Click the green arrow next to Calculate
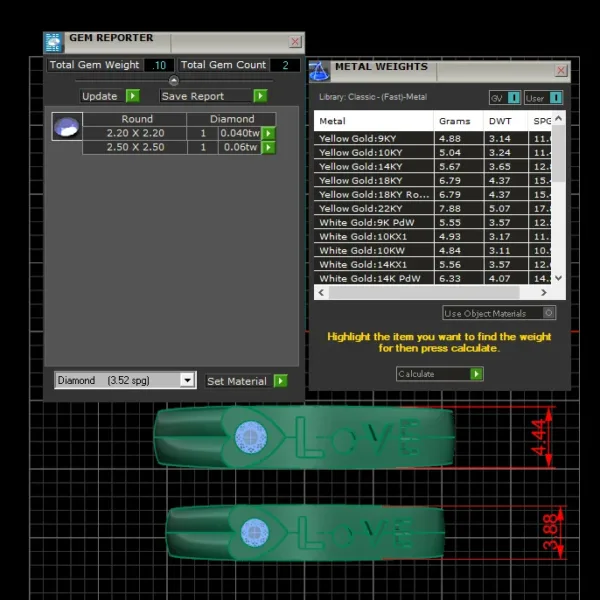 coord(476,374)
